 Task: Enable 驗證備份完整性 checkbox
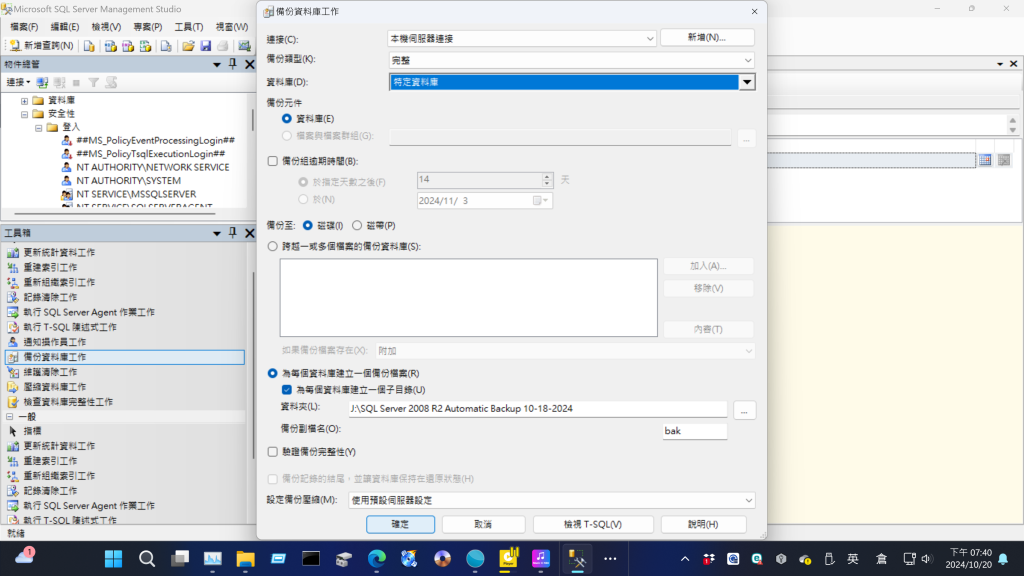click(273, 452)
